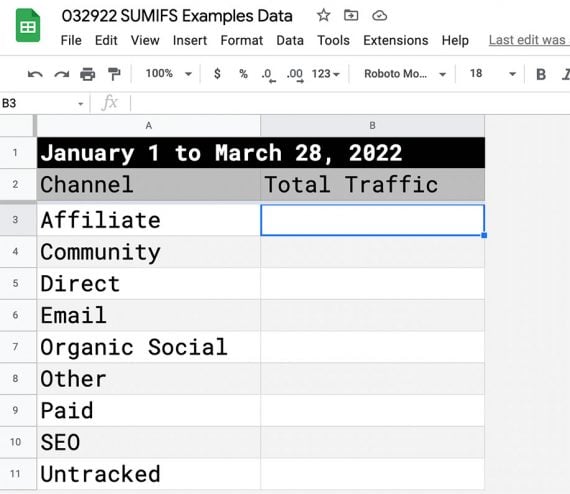Click the empty Total Traffic cell beside Affiliate
The width and height of the screenshot is (570, 494).
coord(373,220)
